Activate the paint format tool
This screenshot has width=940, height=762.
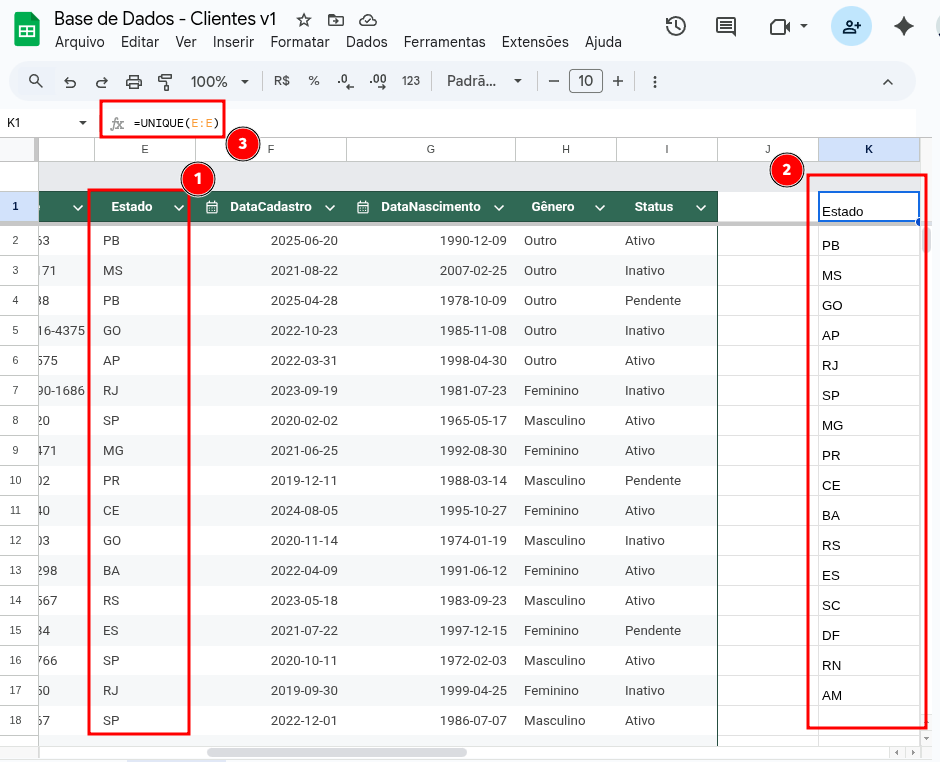tap(165, 82)
